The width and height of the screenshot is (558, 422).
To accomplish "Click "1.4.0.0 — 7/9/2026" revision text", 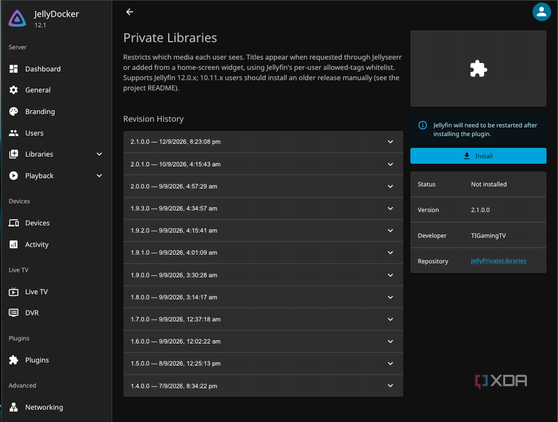I will tap(174, 386).
